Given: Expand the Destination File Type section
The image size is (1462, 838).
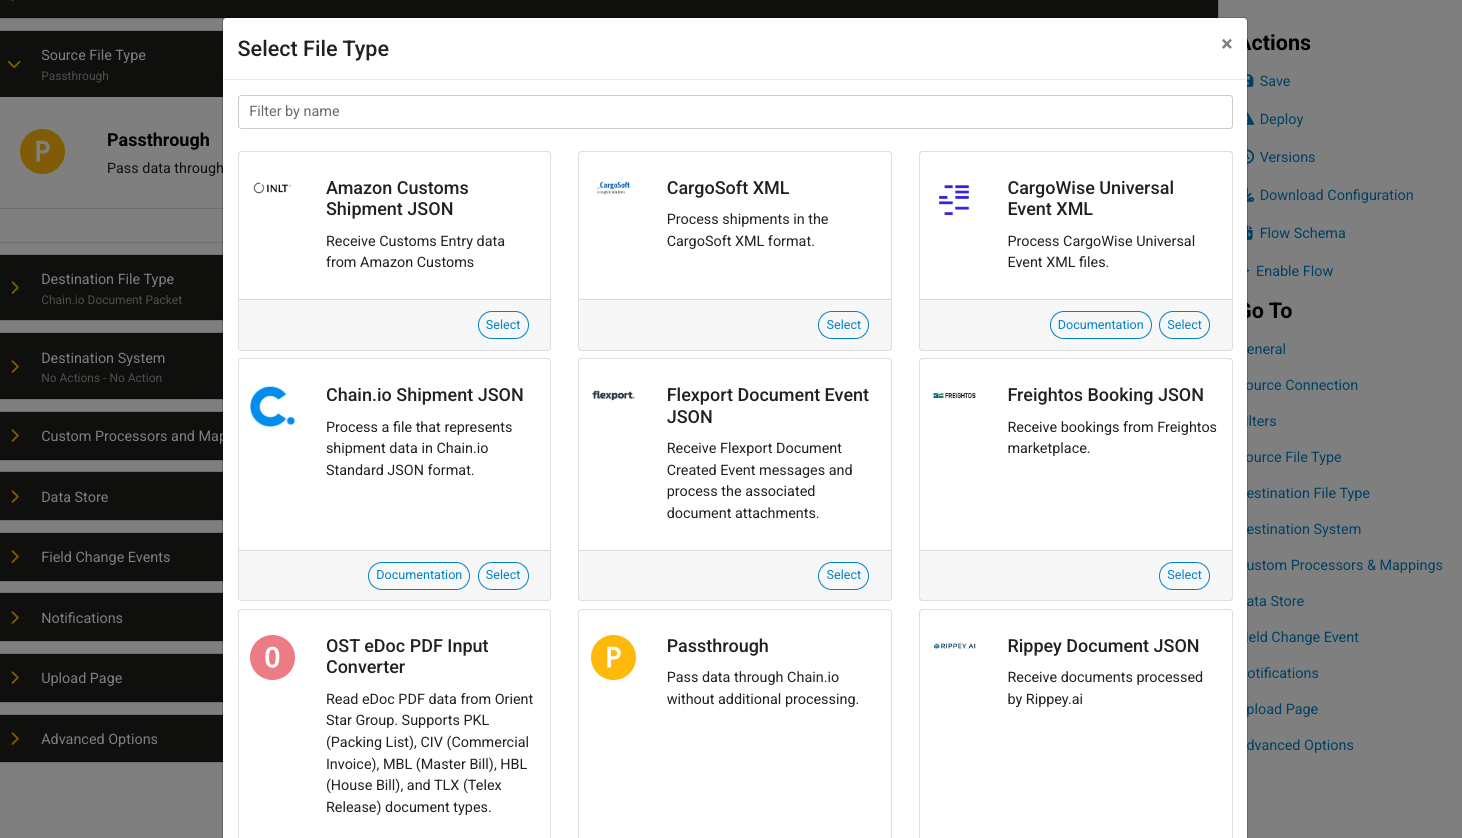Looking at the screenshot, I should pos(15,288).
